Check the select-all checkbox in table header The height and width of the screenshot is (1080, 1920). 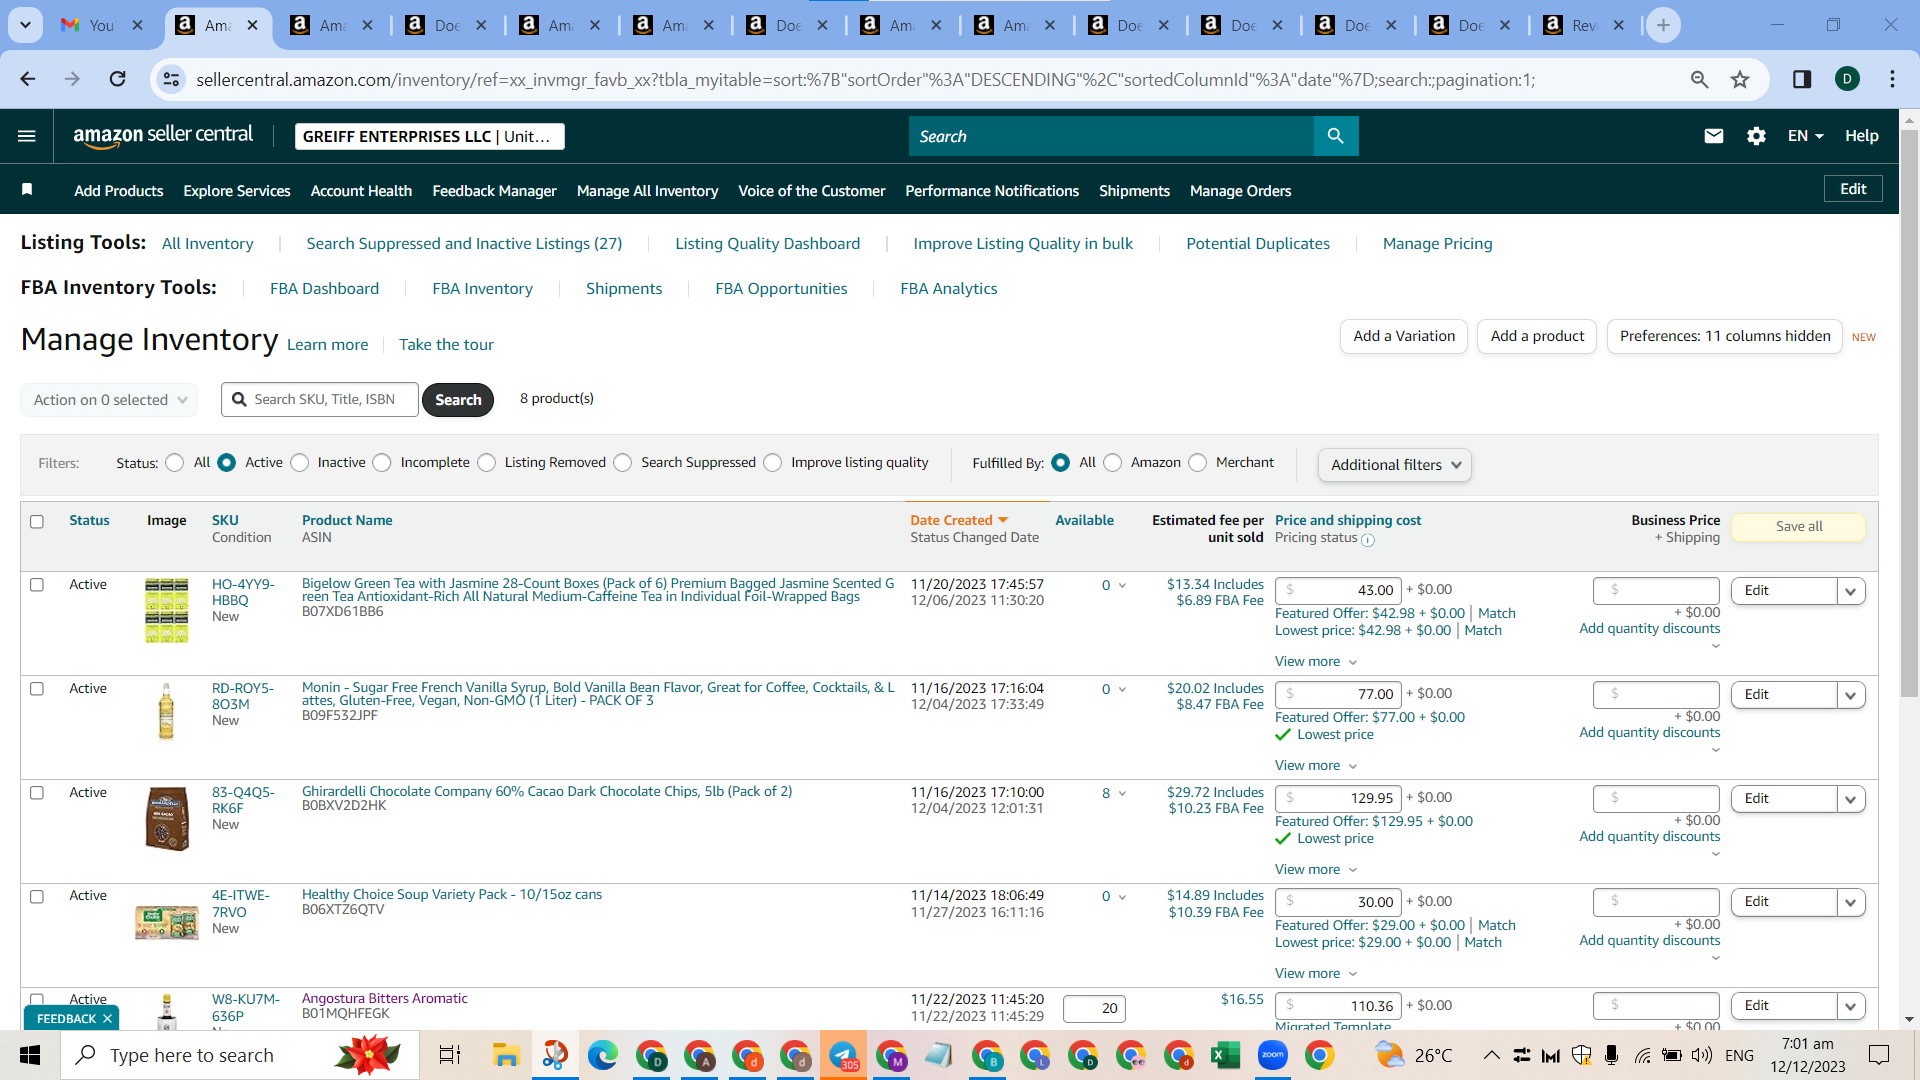point(37,521)
